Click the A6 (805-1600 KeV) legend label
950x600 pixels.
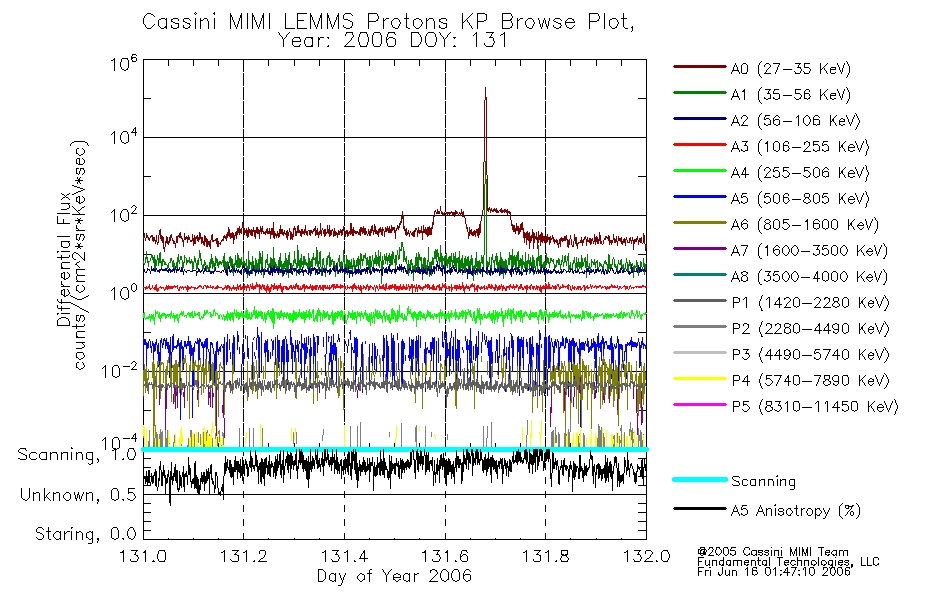805,225
